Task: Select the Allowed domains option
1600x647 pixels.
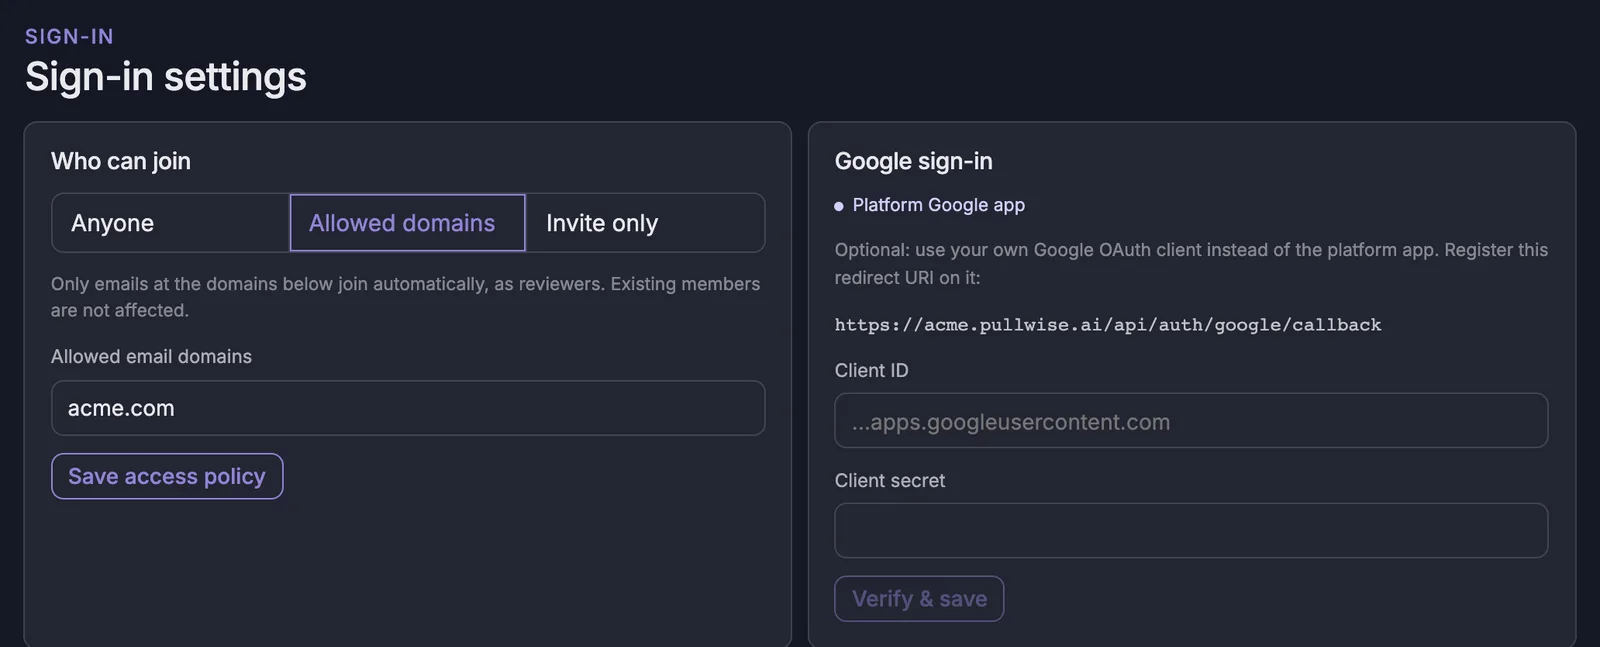Action: point(407,223)
